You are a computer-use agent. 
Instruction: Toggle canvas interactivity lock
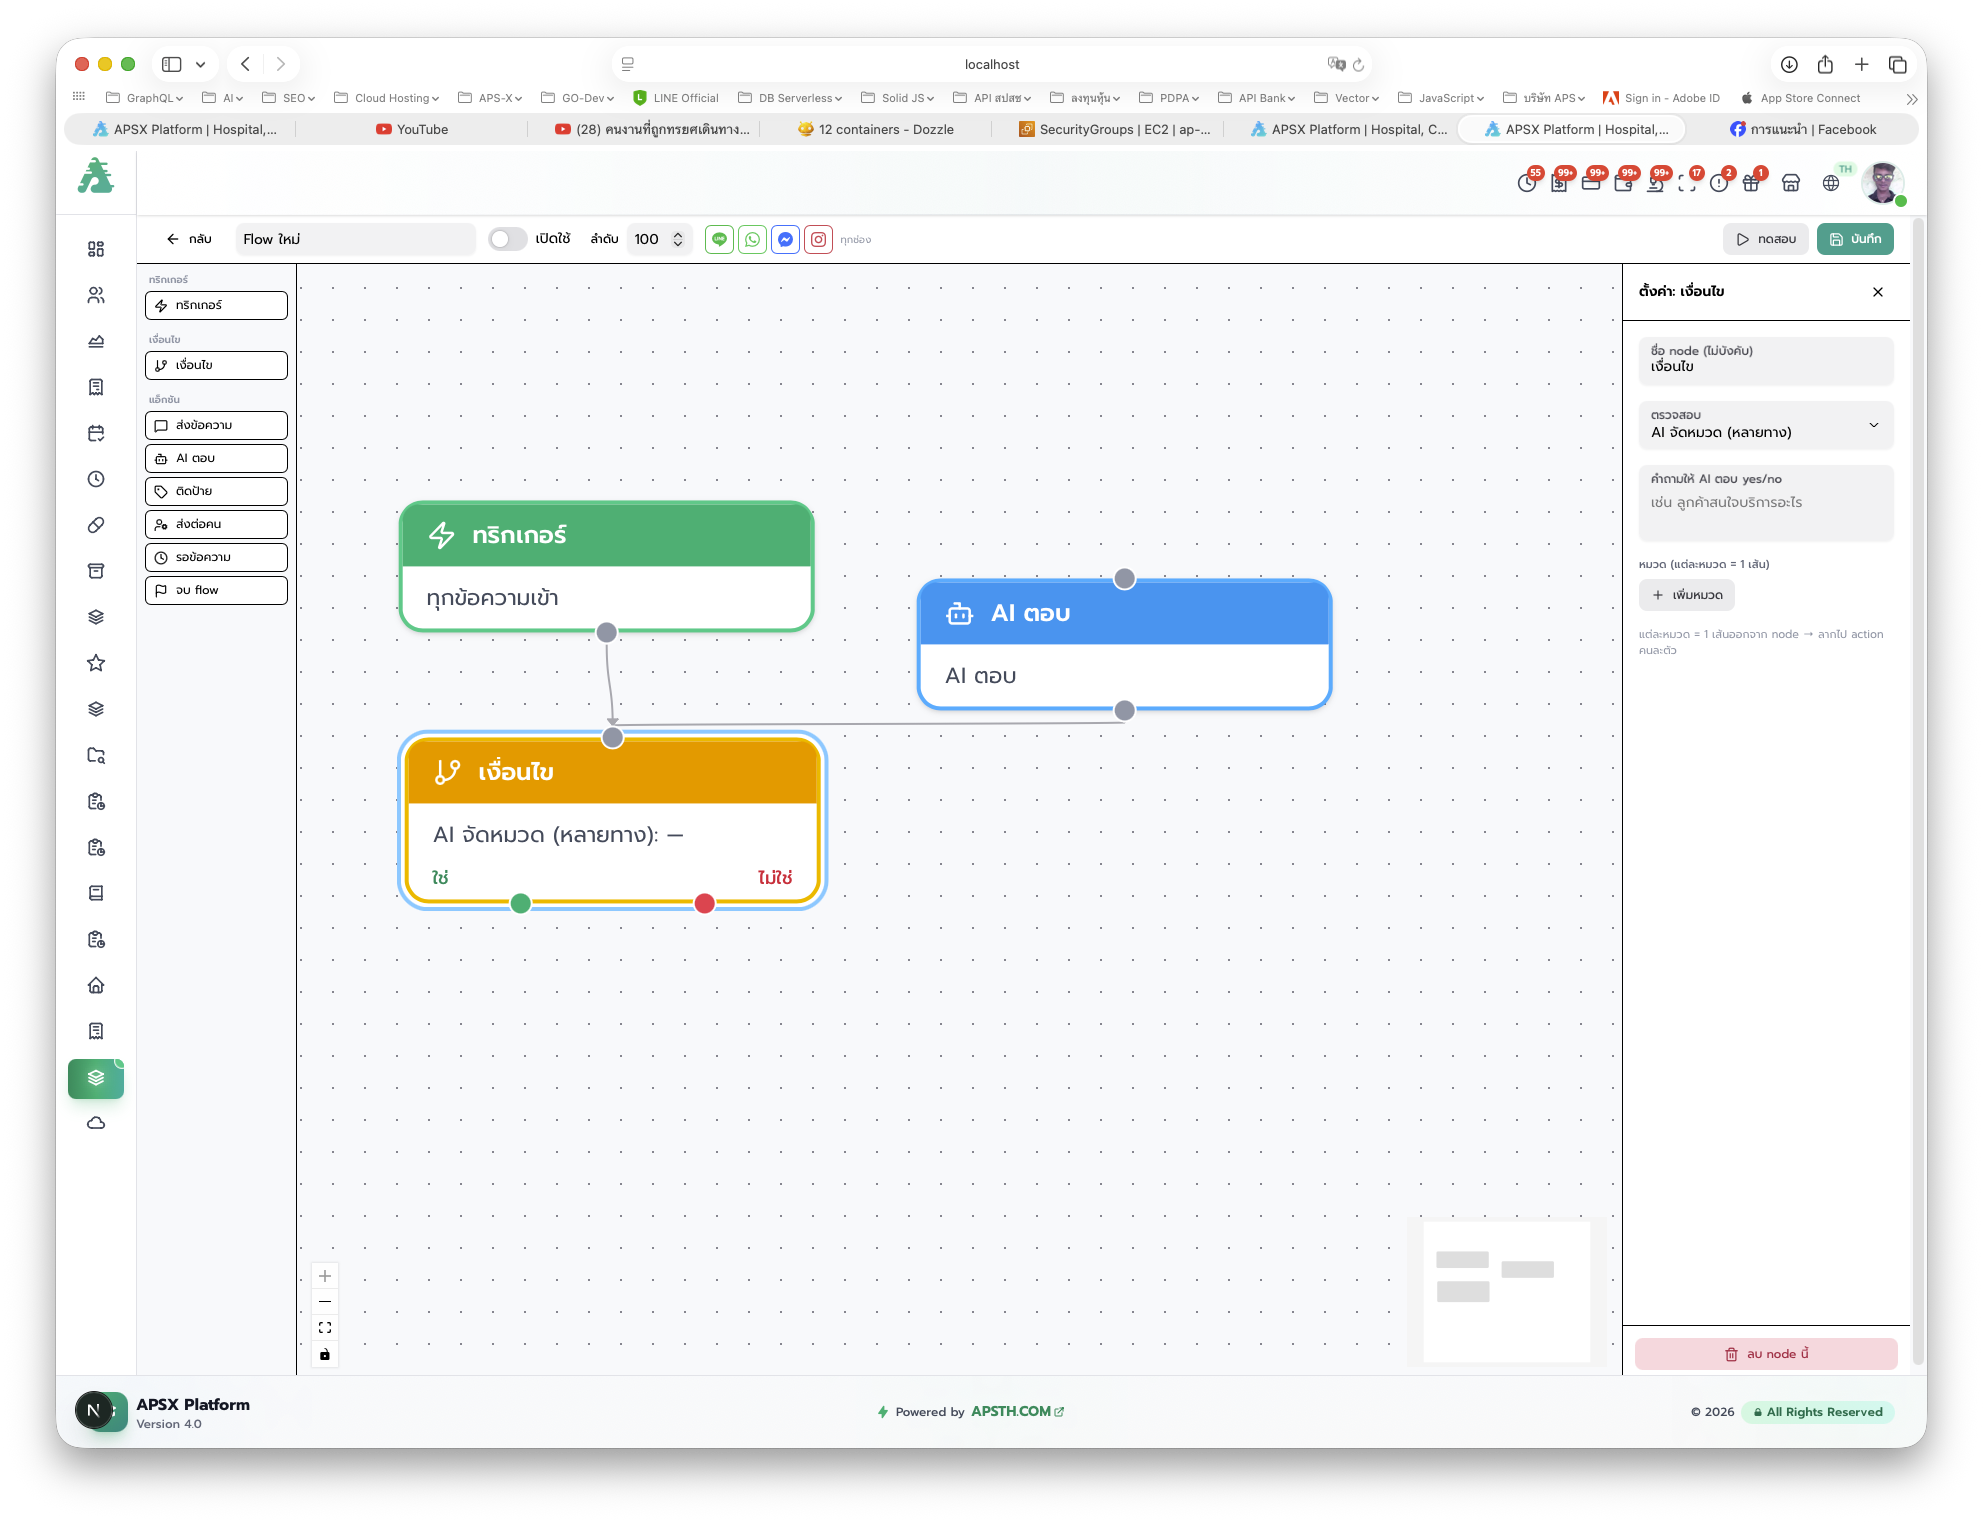pos(325,1354)
